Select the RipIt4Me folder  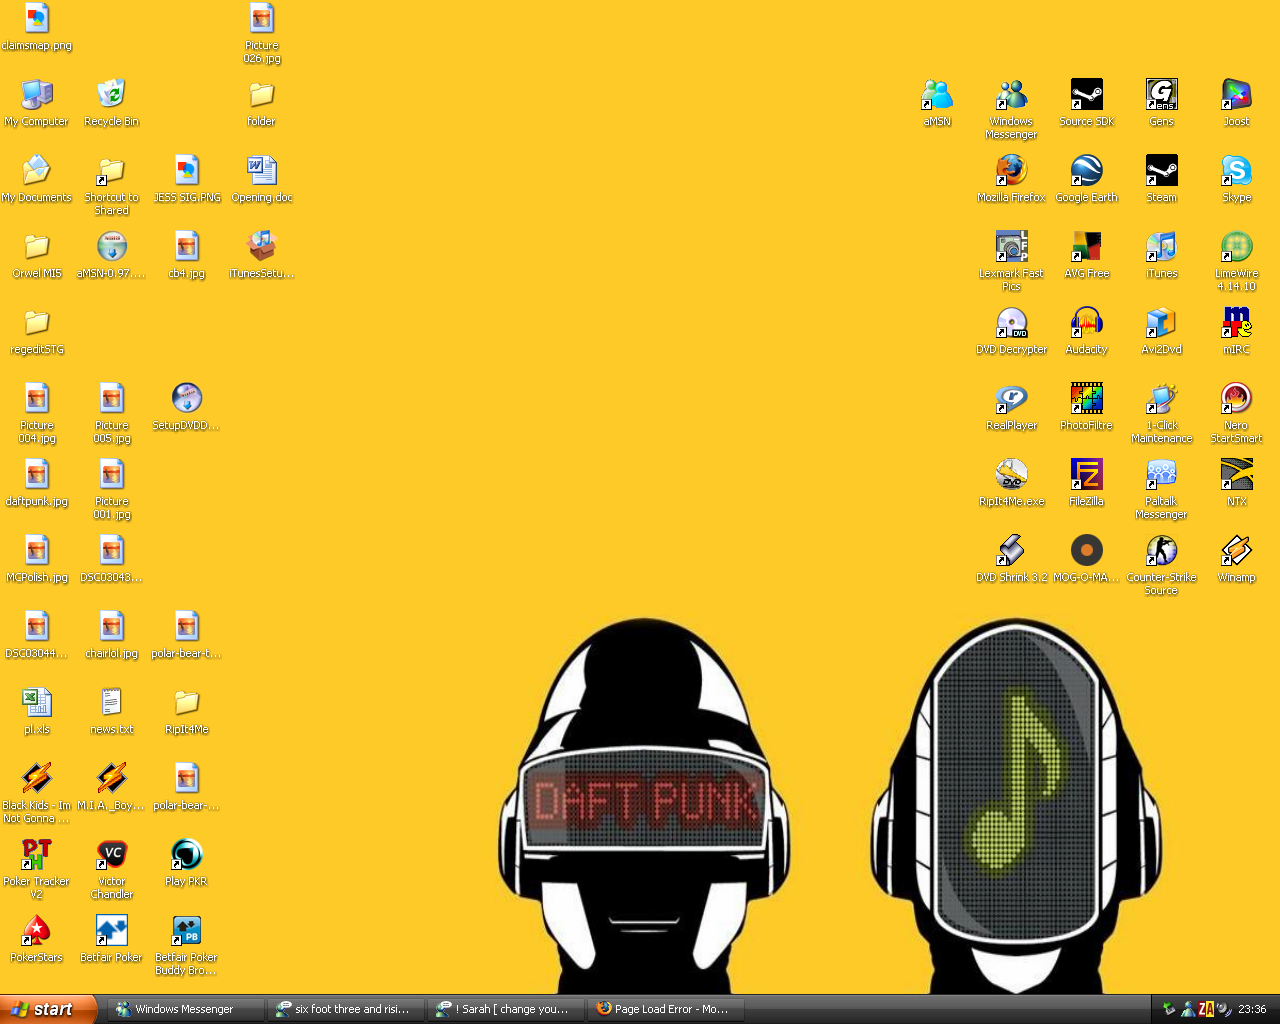(186, 703)
